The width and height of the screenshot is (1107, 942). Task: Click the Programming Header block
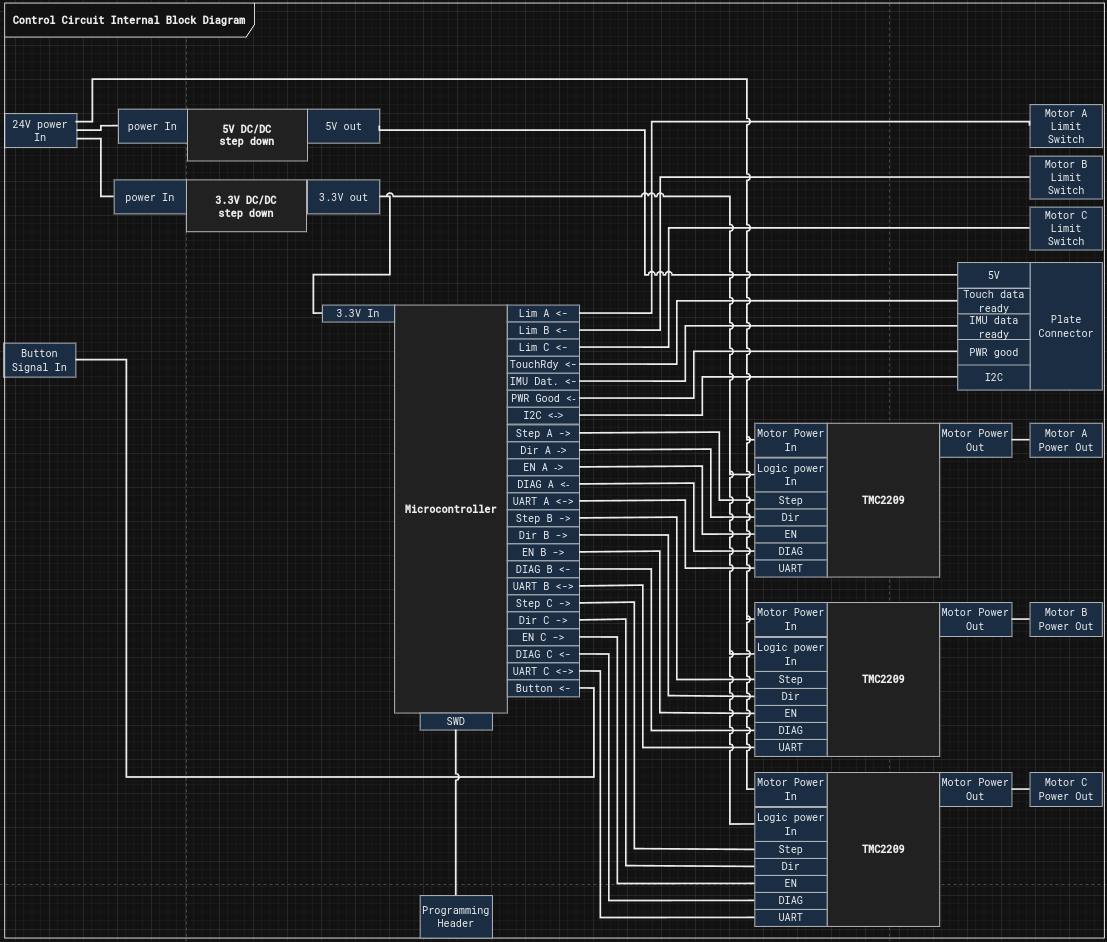(455, 916)
